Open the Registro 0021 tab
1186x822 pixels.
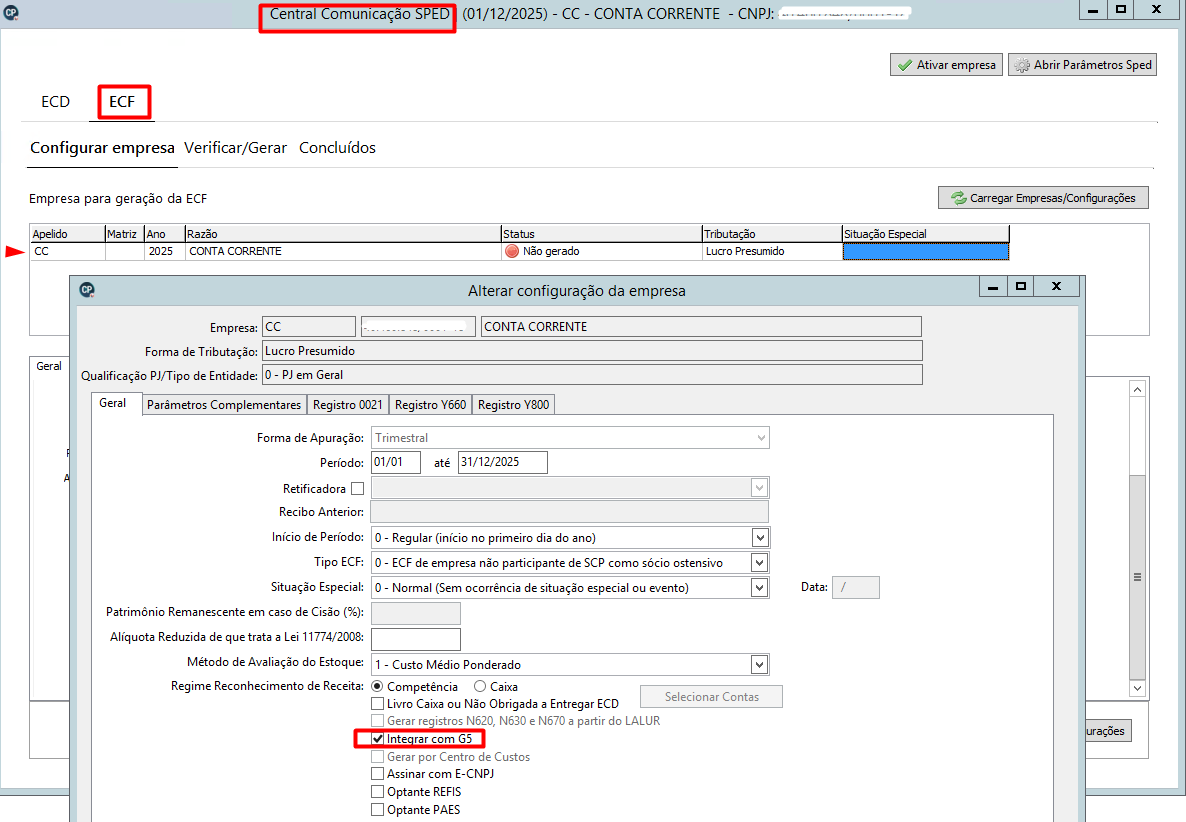[348, 405]
